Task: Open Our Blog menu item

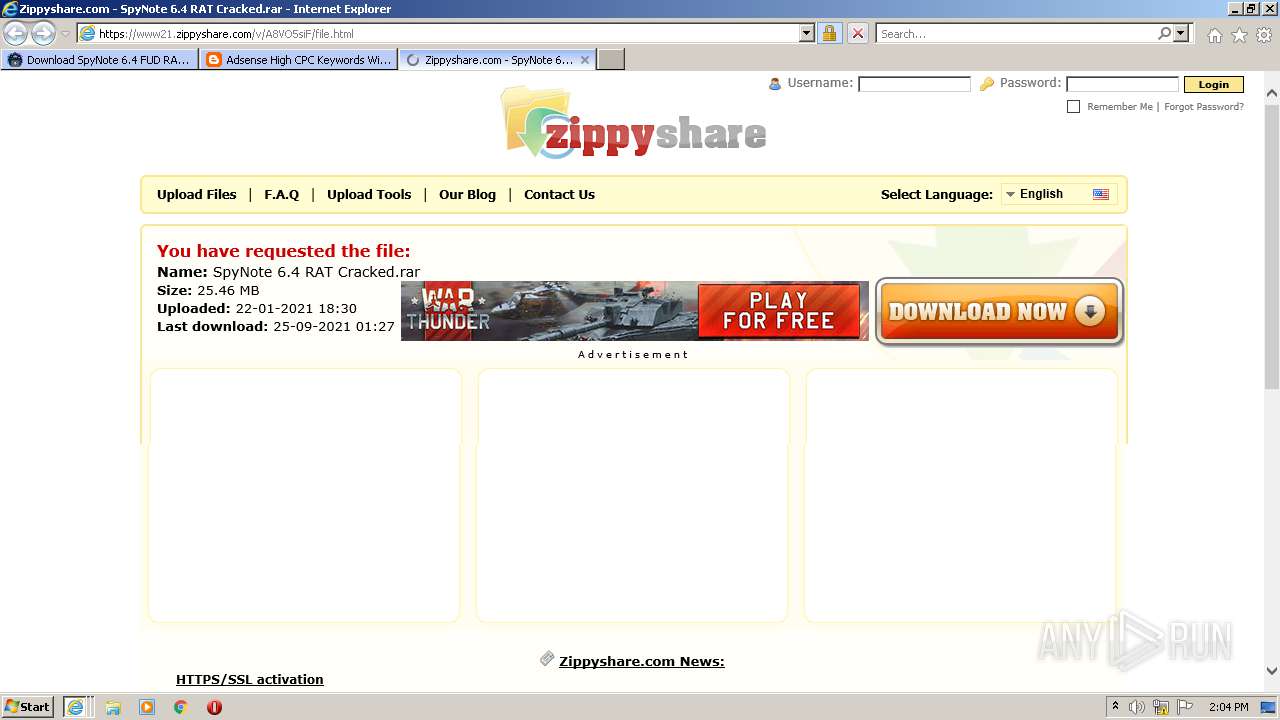Action: tap(467, 194)
